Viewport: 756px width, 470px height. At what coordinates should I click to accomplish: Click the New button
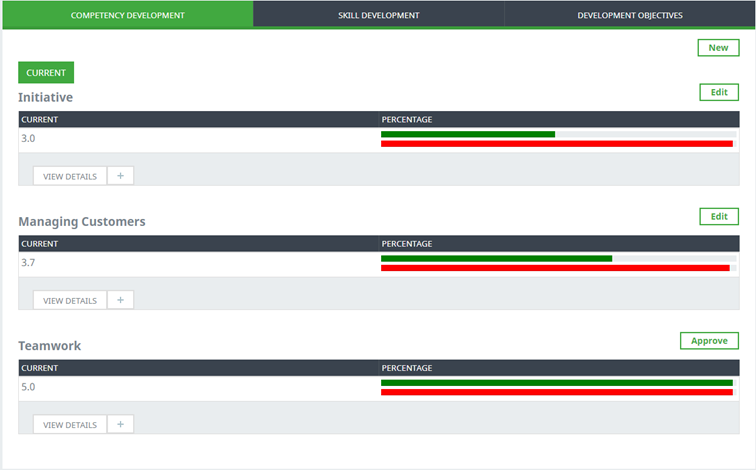pos(718,48)
